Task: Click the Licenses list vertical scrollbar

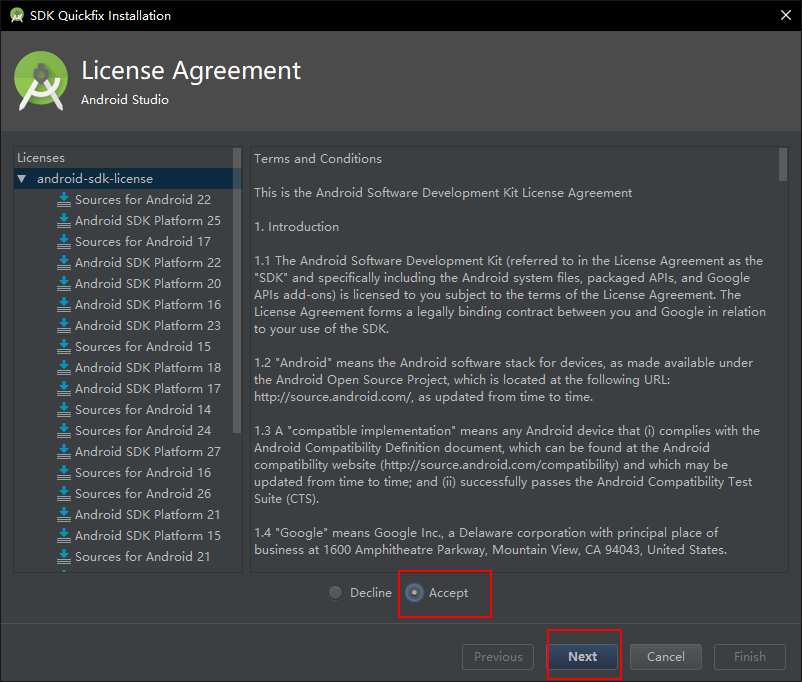Action: [x=237, y=290]
